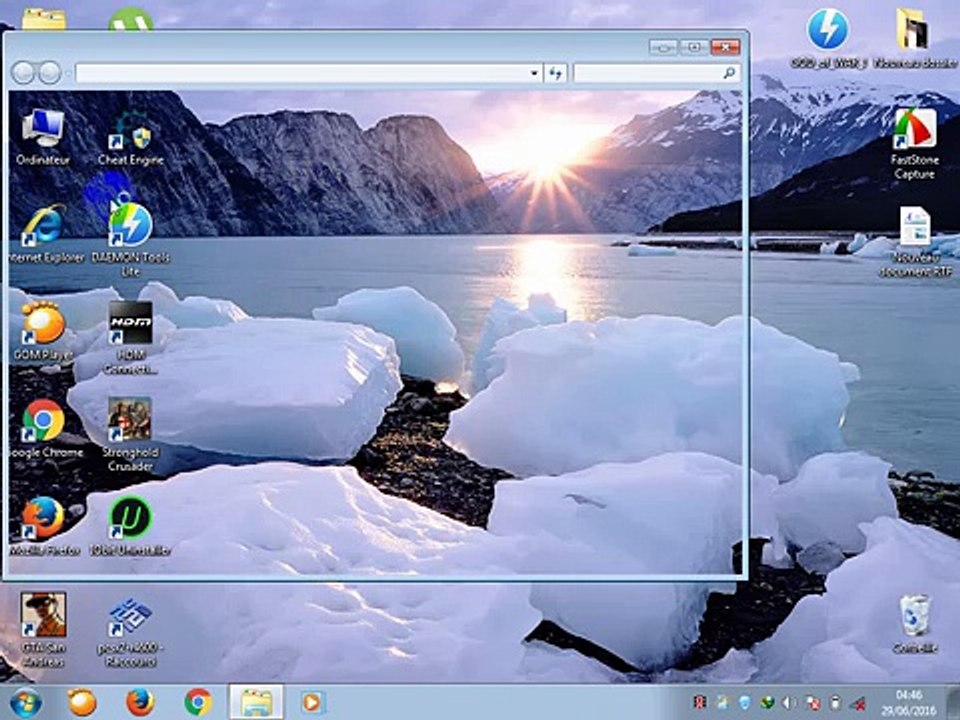
Task: Select the Nouveau document RTF file
Action: [x=915, y=242]
